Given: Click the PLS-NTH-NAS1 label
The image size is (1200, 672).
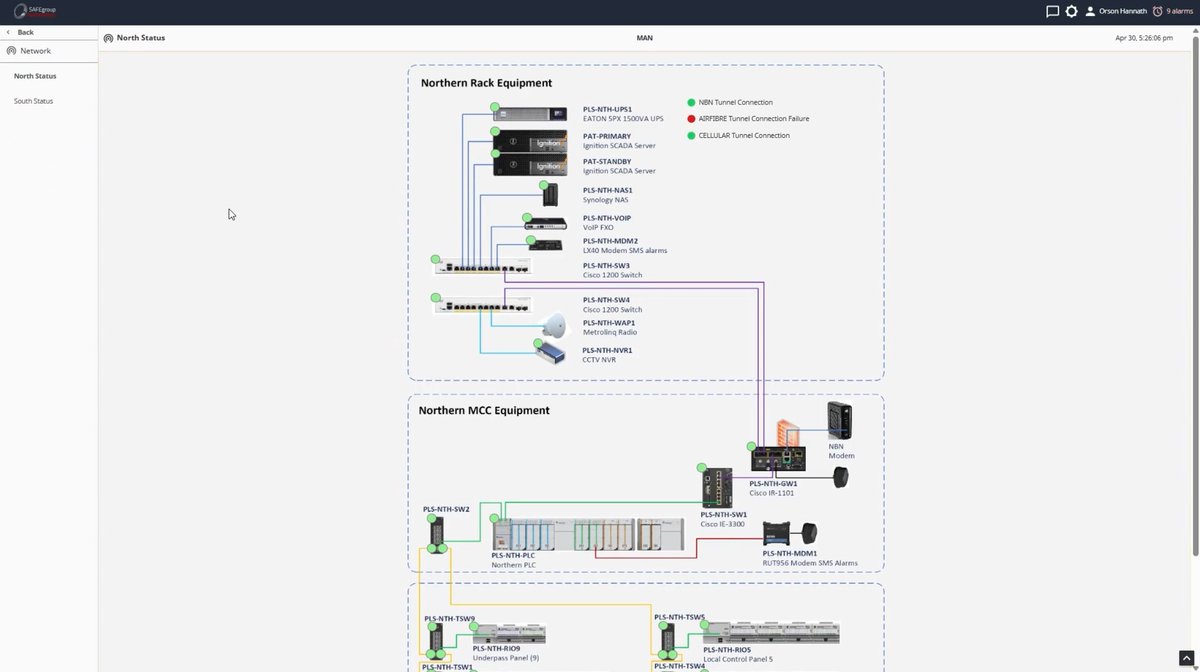Looking at the screenshot, I should tap(607, 190).
